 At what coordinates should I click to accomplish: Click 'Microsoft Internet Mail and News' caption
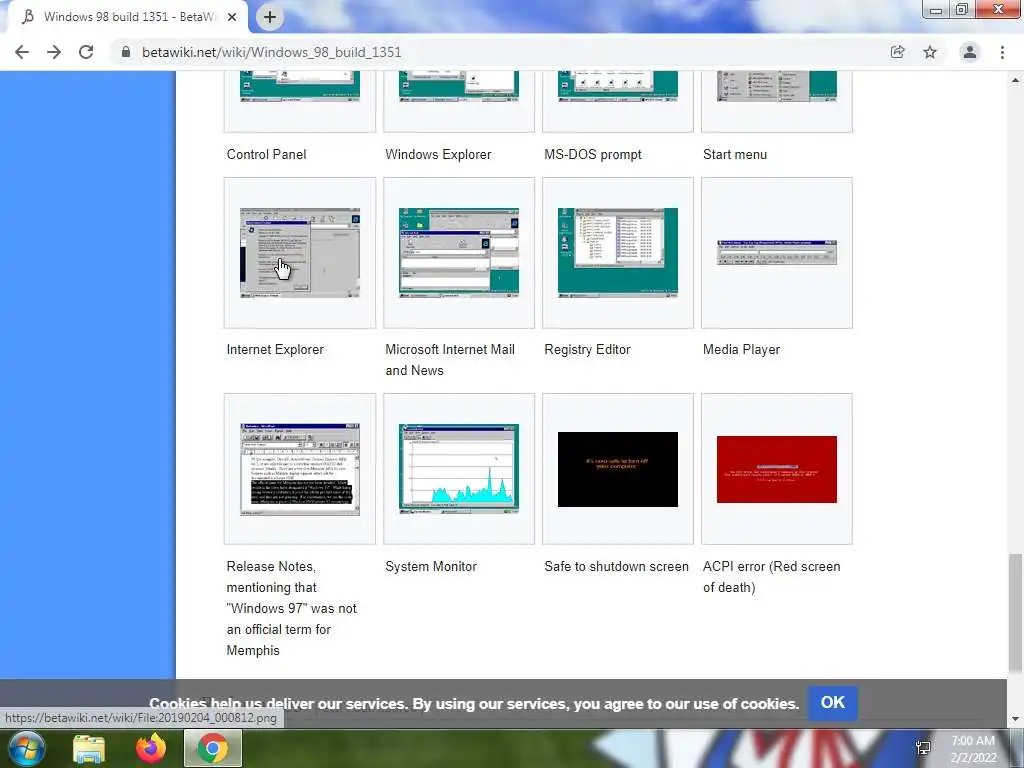pos(450,360)
